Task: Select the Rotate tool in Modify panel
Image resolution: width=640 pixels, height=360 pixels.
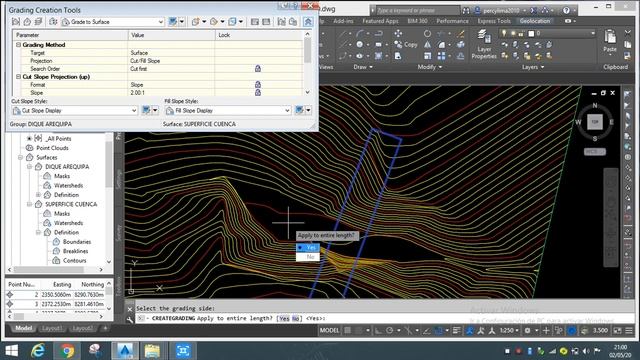Action: click(x=427, y=33)
